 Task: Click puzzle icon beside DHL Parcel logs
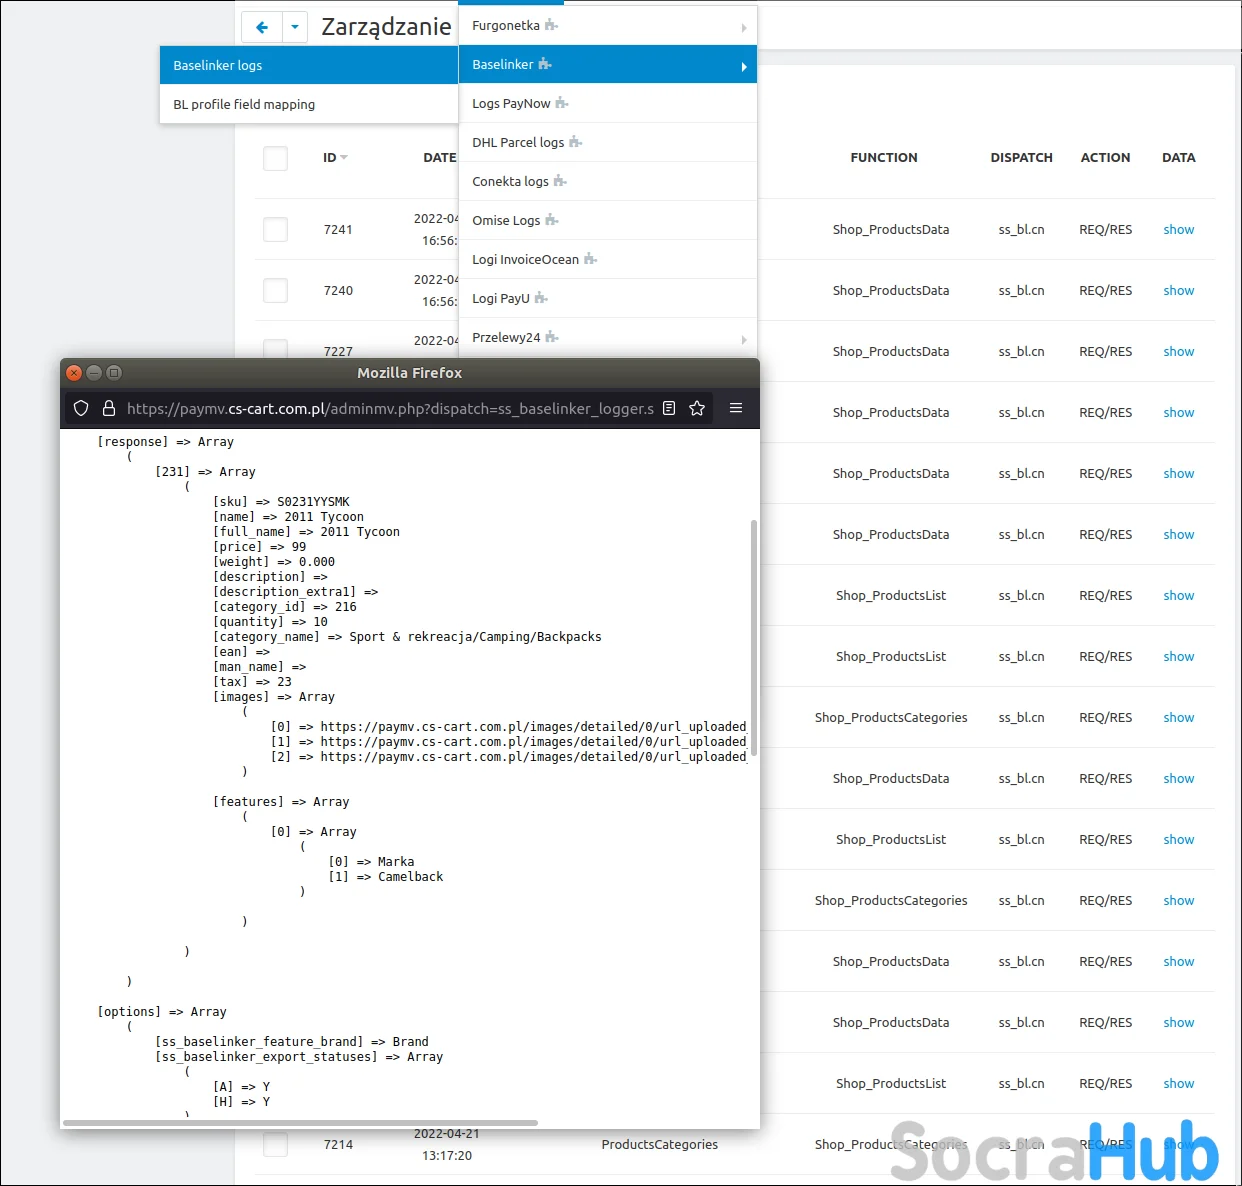(x=576, y=142)
